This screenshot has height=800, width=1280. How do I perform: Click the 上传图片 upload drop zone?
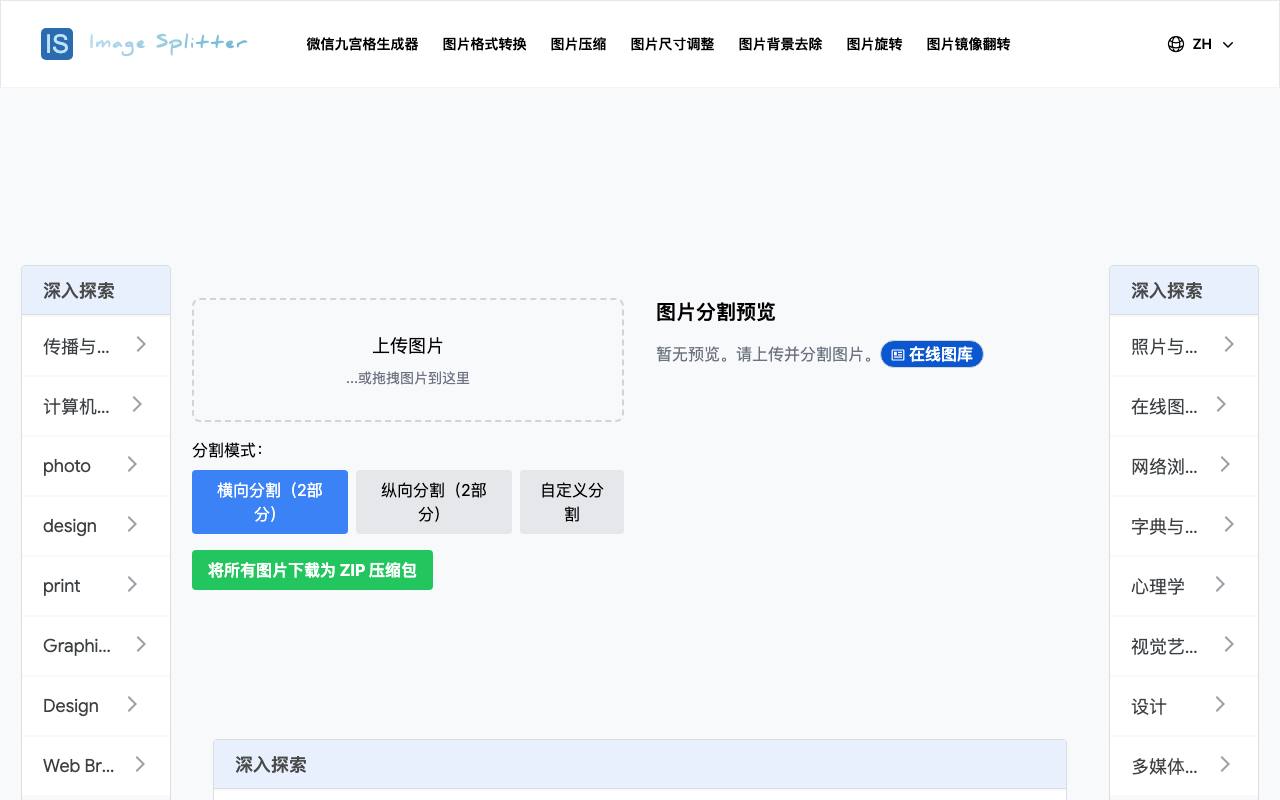408,360
